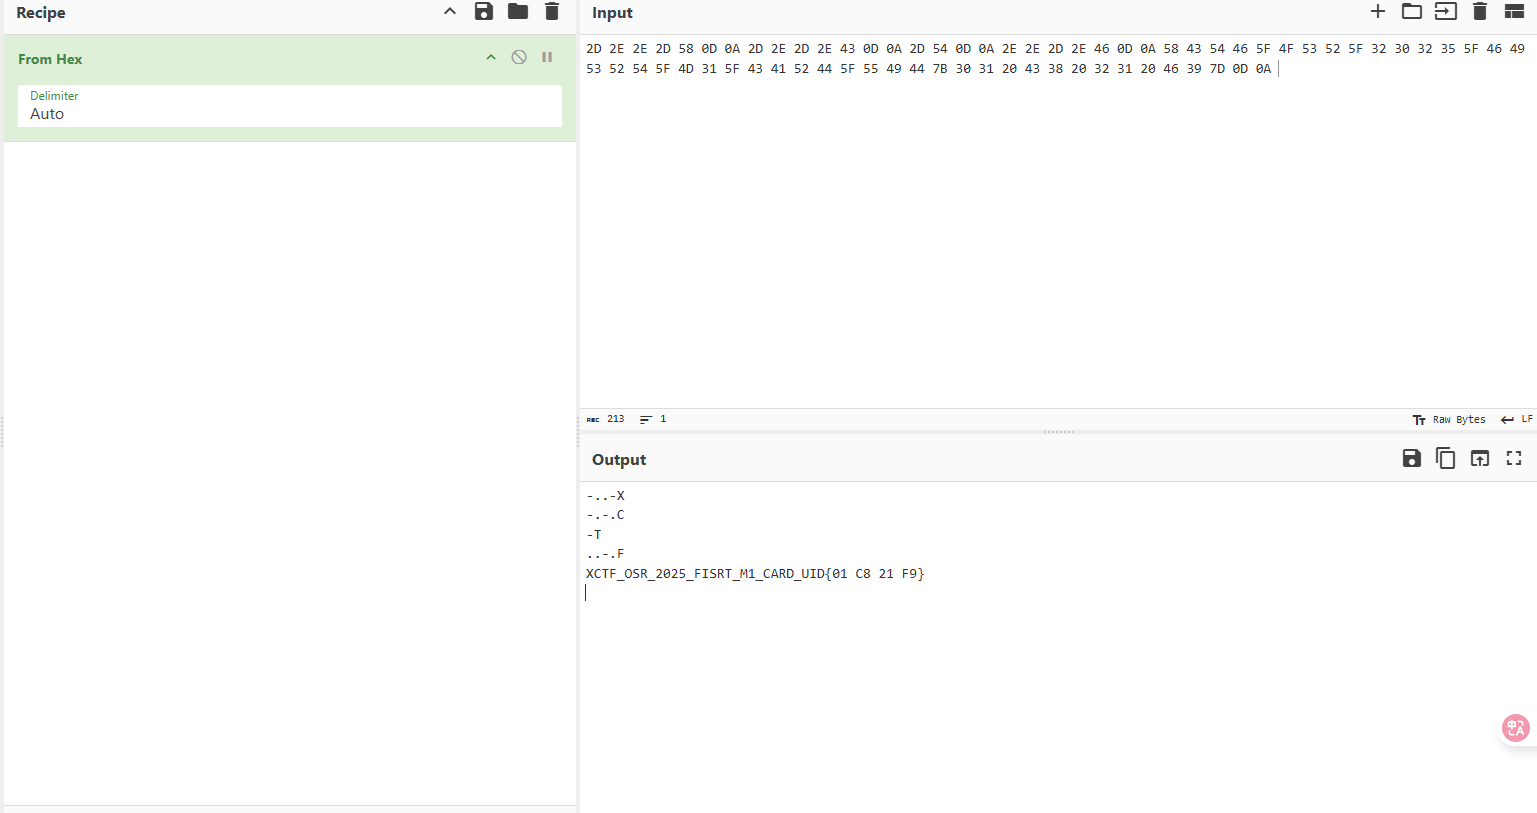
Task: Disable the From Hex operation
Action: (x=519, y=58)
